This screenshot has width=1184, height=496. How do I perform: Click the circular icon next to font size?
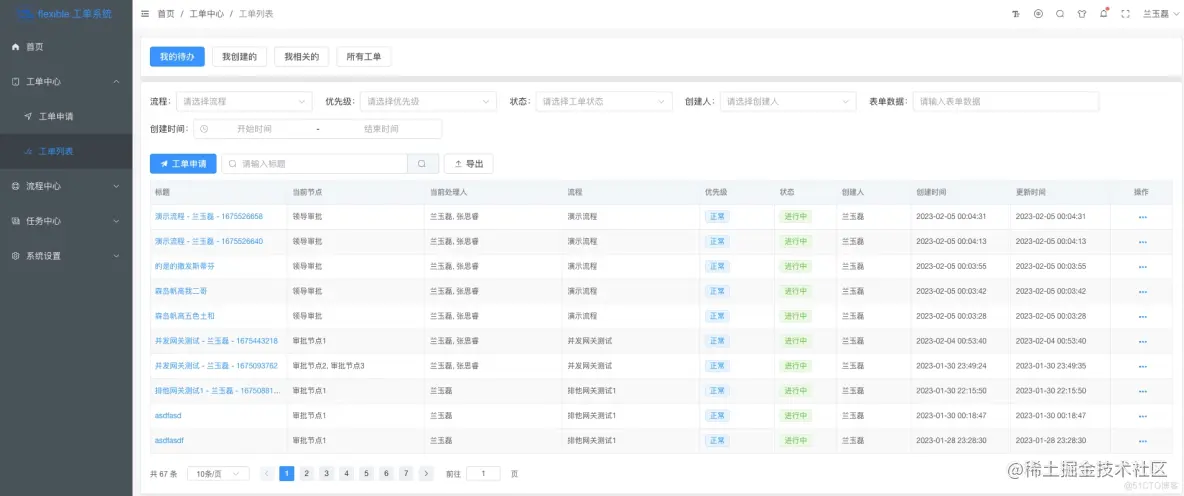coord(1038,14)
